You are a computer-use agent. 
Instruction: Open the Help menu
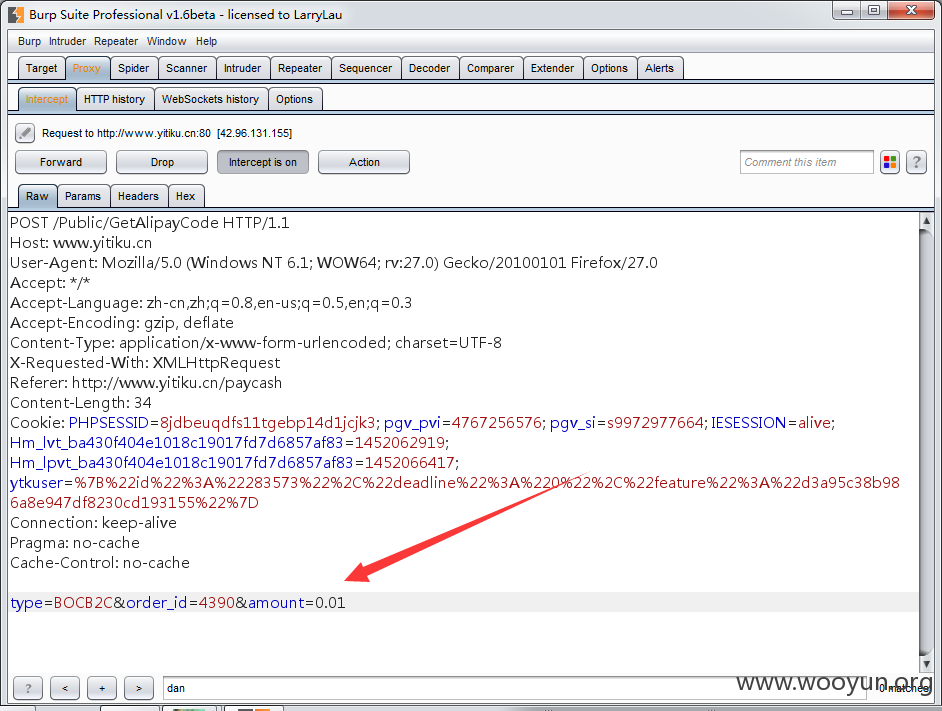(x=206, y=41)
